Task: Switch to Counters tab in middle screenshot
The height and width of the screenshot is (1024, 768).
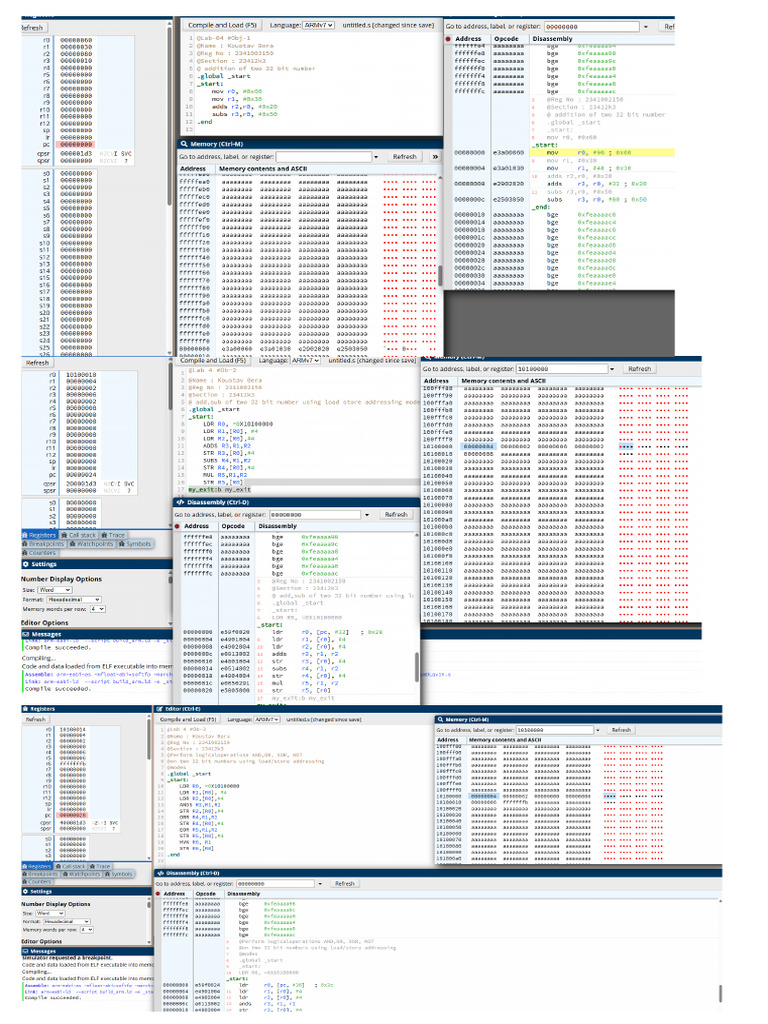Action: [39, 552]
